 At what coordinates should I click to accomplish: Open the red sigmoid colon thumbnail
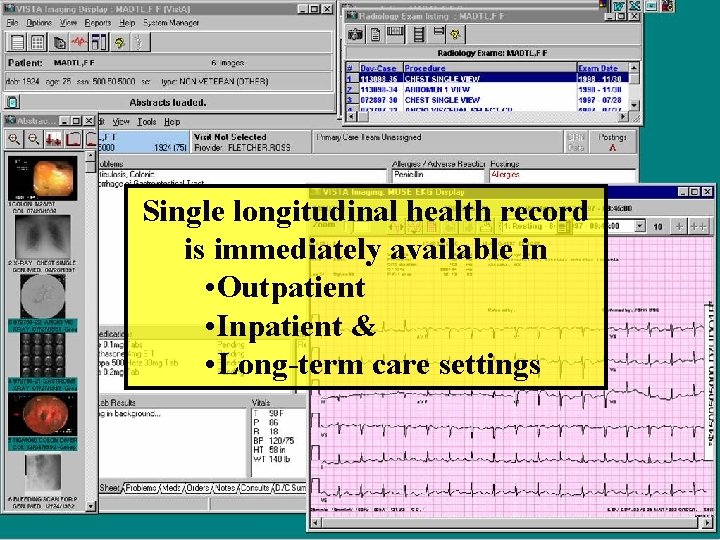click(x=43, y=415)
